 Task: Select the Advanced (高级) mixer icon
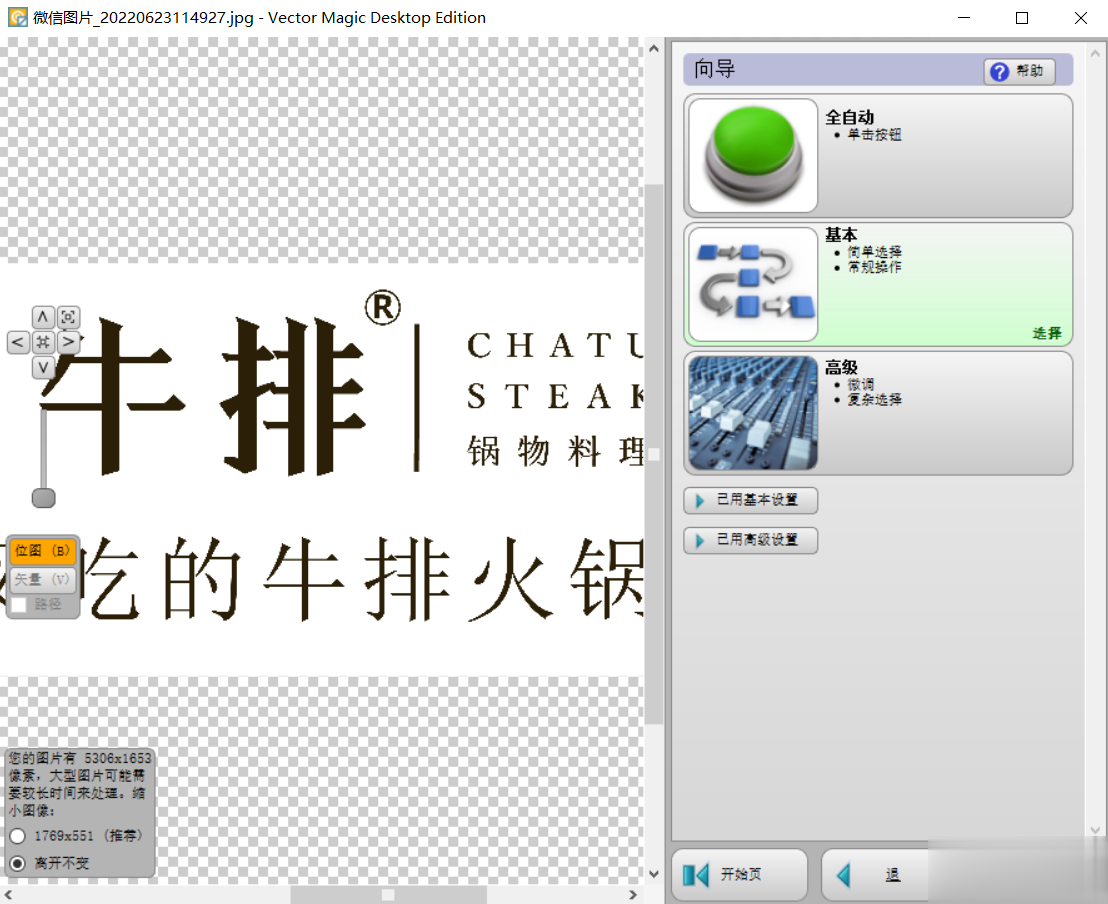point(753,413)
